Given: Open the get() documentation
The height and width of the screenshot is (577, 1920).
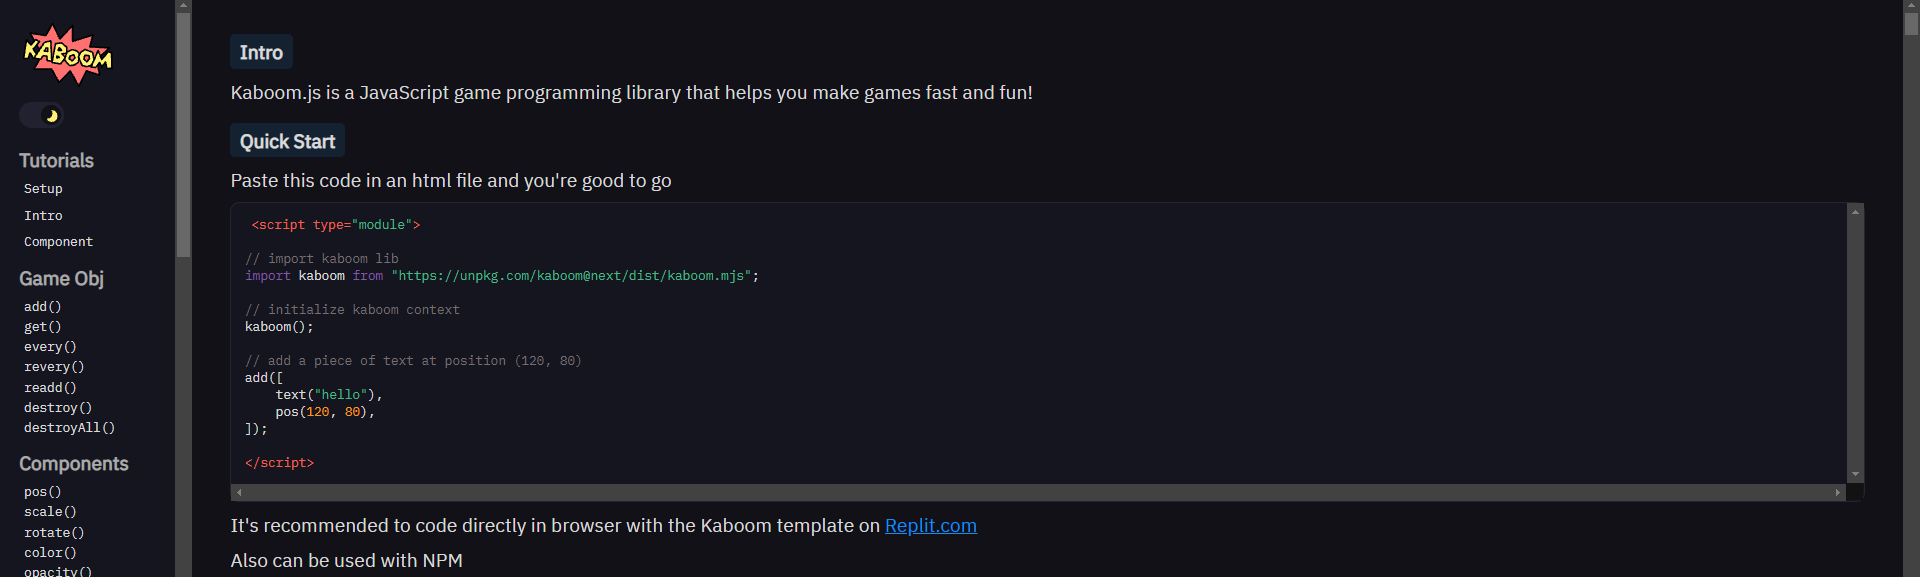Looking at the screenshot, I should pyautogui.click(x=42, y=327).
